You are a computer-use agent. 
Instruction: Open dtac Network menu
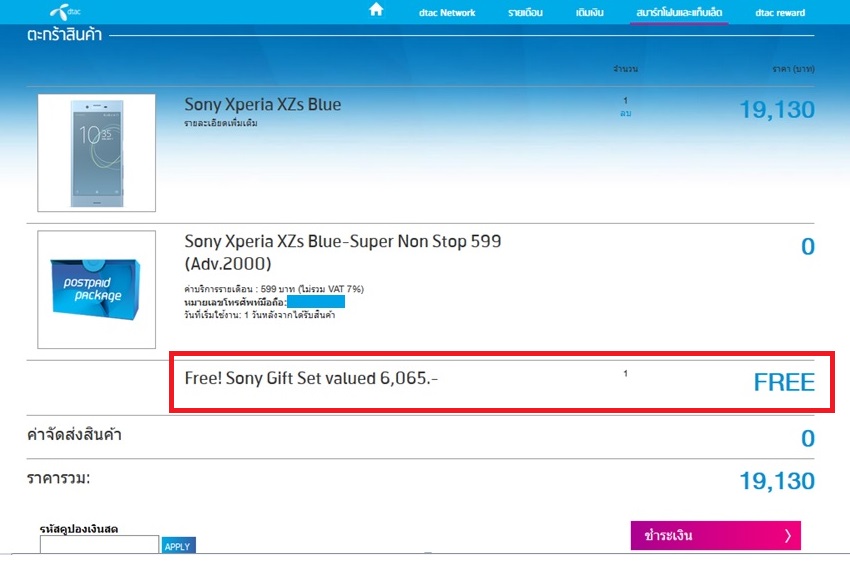[x=447, y=12]
